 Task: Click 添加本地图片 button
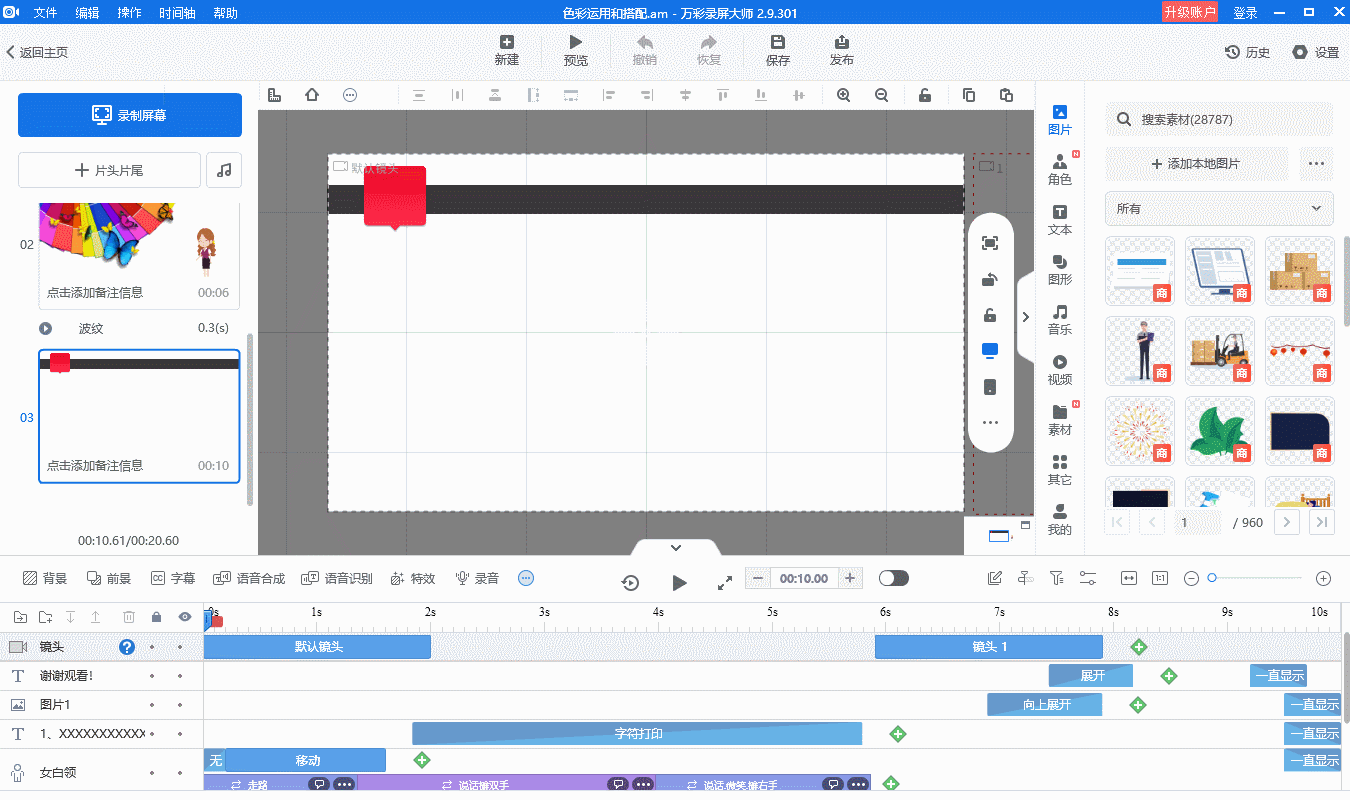coord(1197,164)
